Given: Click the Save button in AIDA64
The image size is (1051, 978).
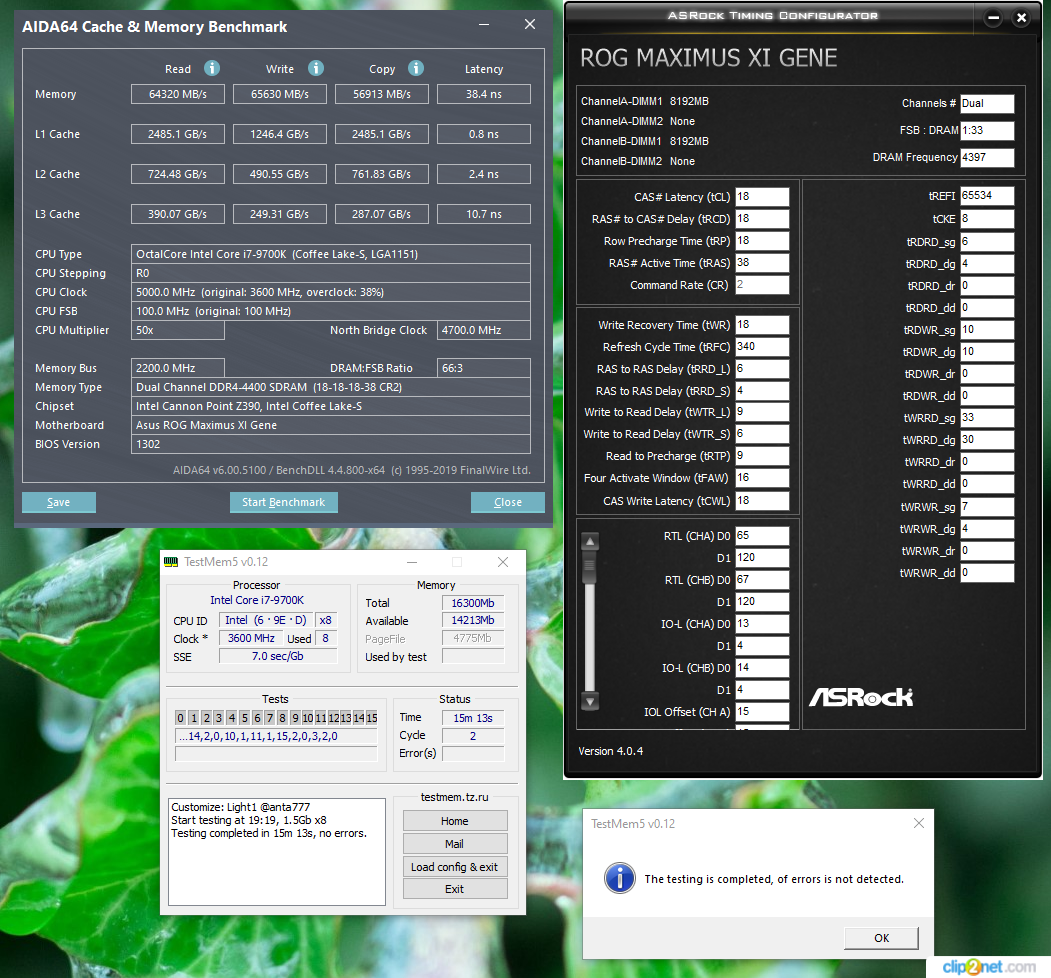Looking at the screenshot, I should coord(59,502).
